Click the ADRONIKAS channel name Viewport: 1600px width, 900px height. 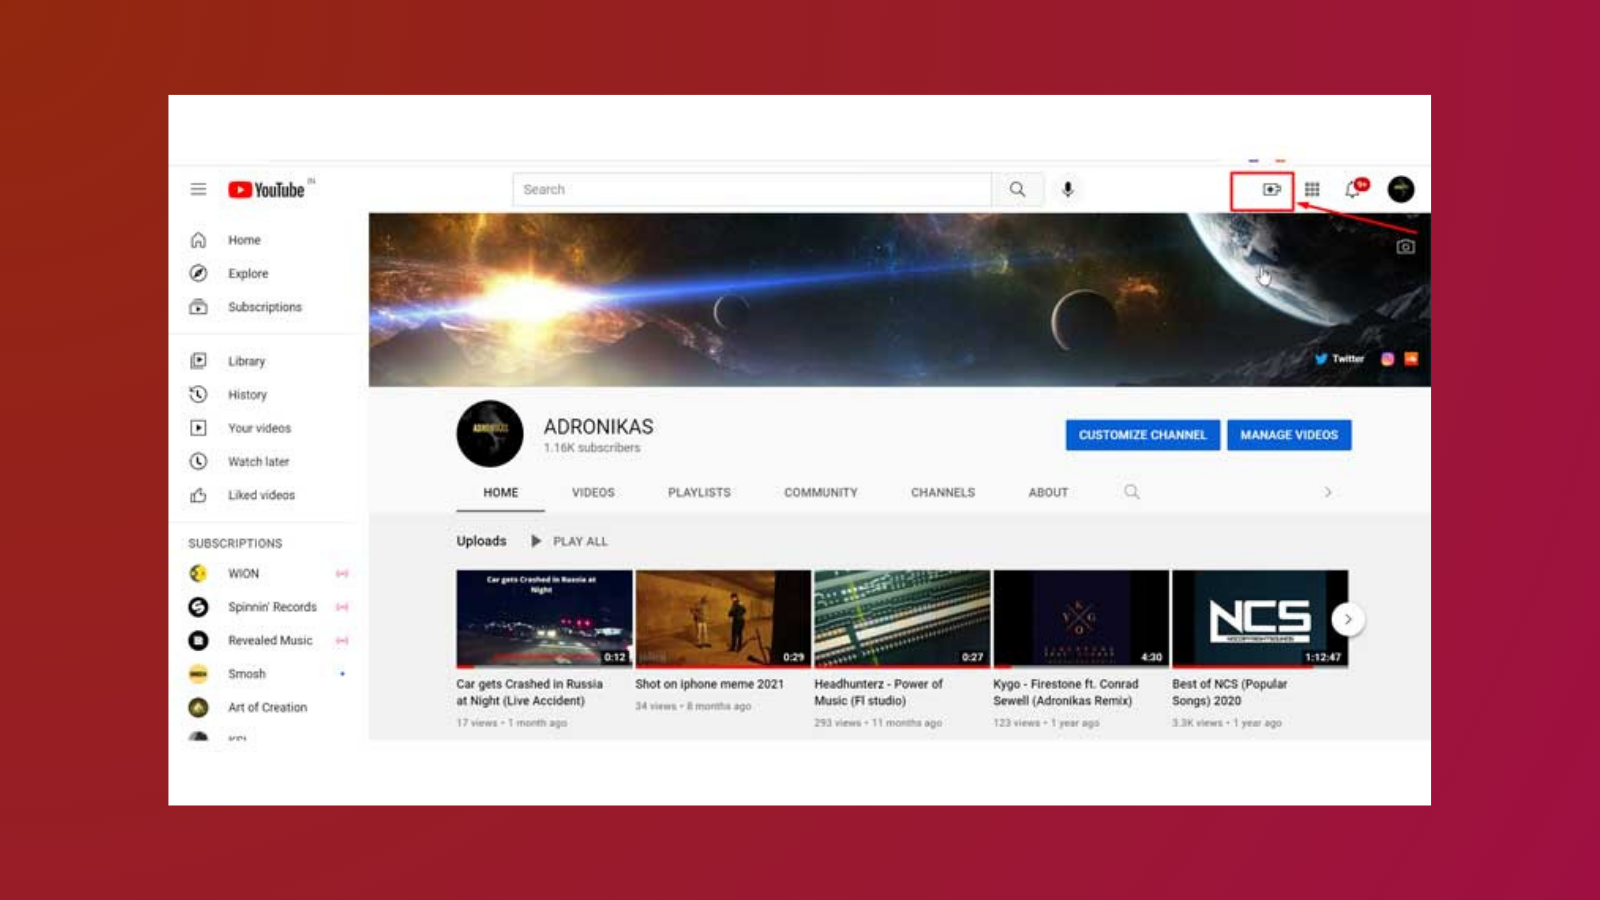tap(598, 427)
